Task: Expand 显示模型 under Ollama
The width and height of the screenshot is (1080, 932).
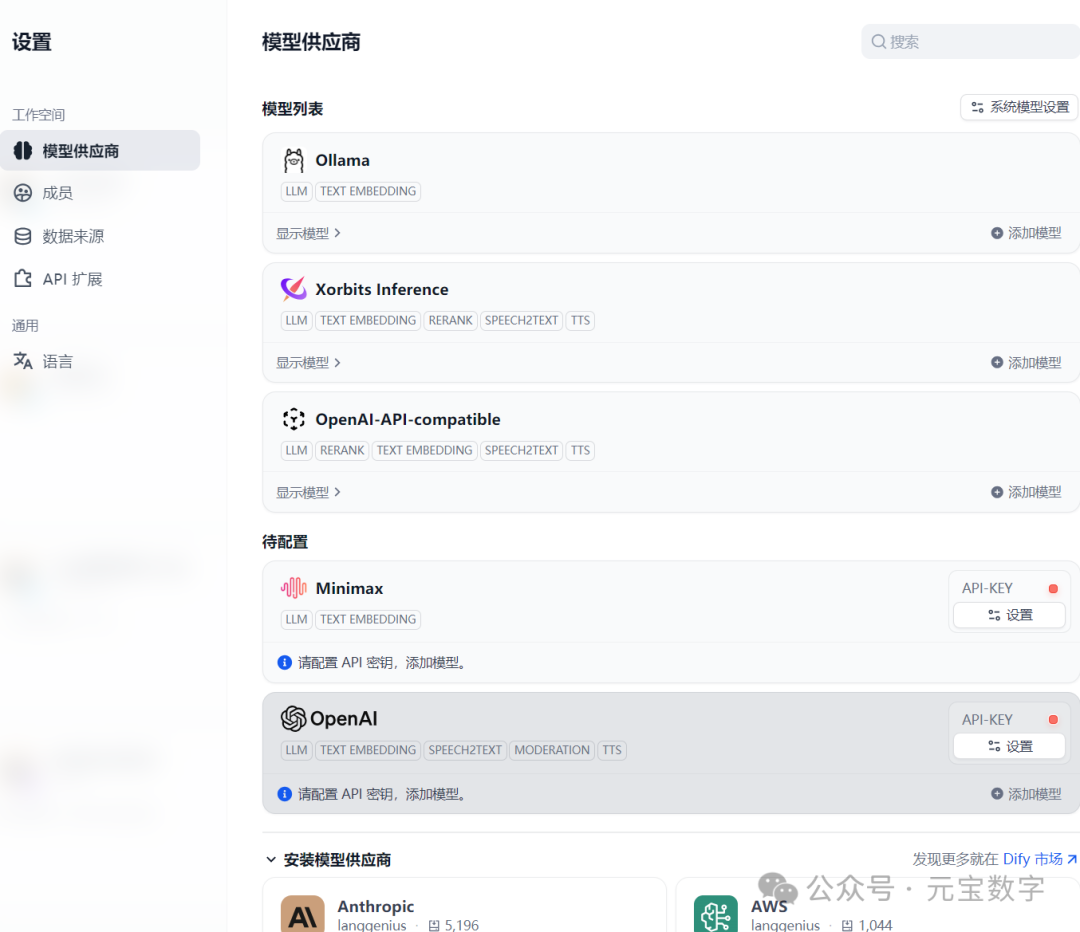Action: pos(309,234)
